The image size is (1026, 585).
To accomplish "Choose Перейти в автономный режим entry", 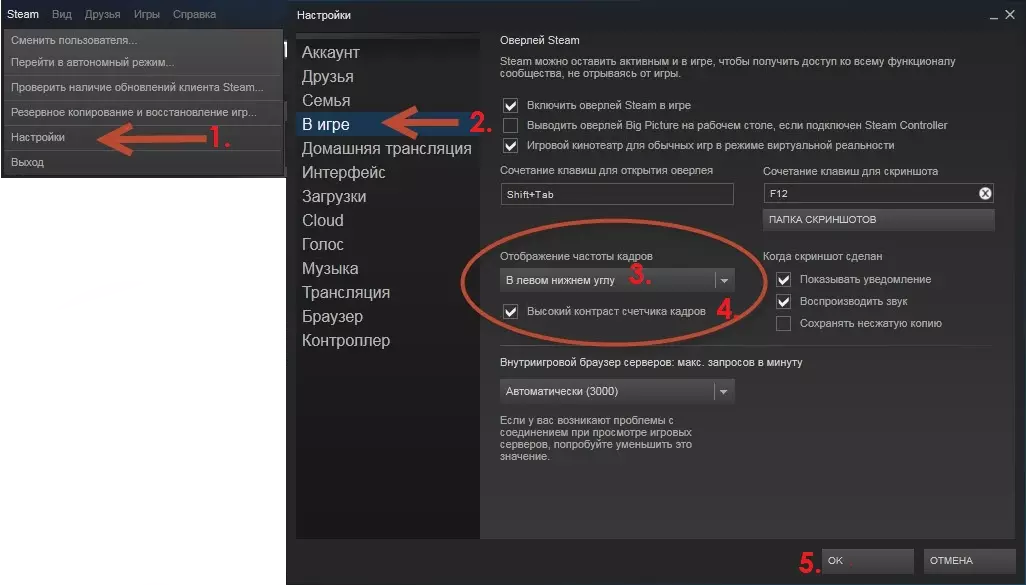I will point(143,62).
